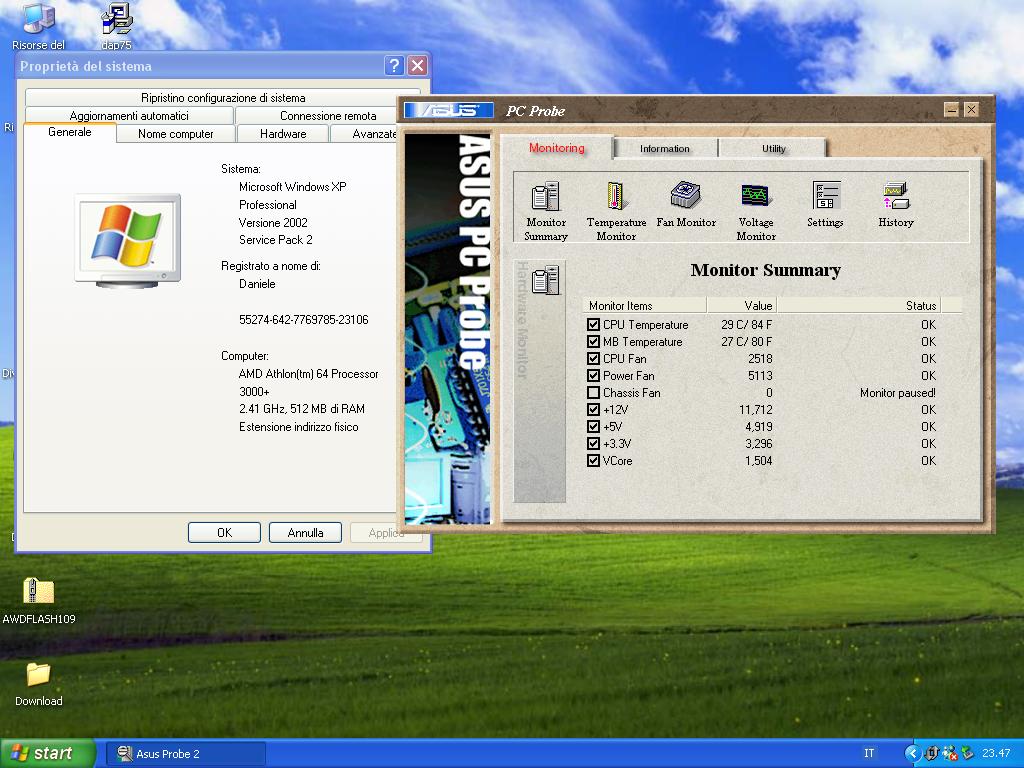Screen dimensions: 1024x768
Task: Select the Generale tab
Action: point(70,132)
